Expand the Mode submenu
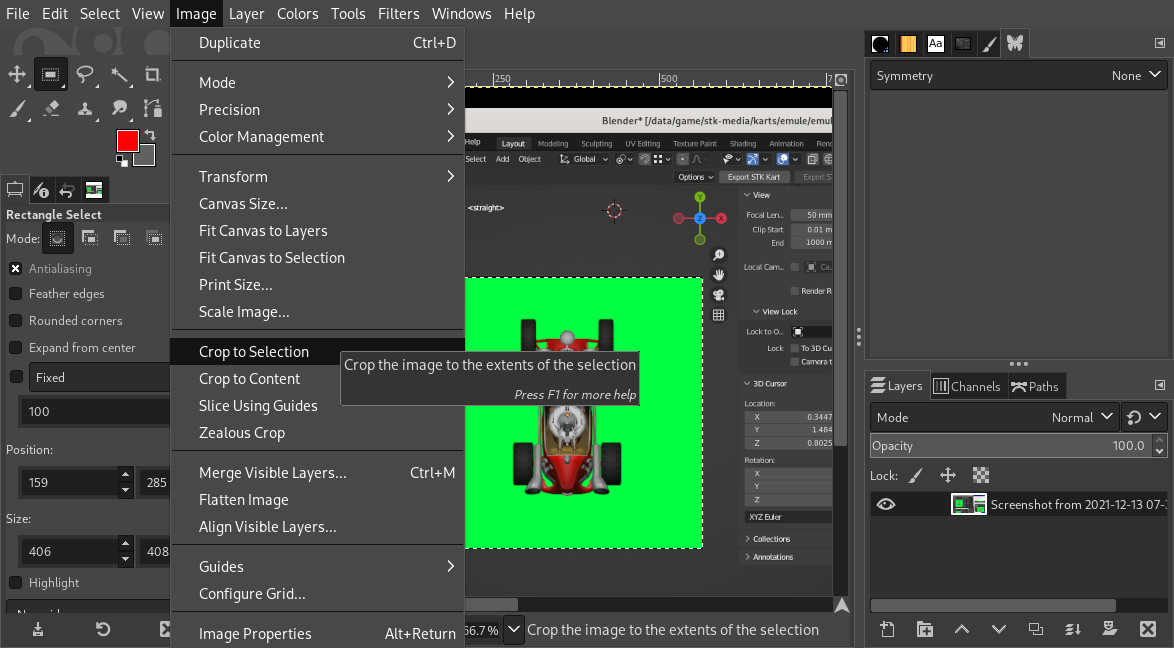This screenshot has width=1174, height=648. click(x=317, y=82)
